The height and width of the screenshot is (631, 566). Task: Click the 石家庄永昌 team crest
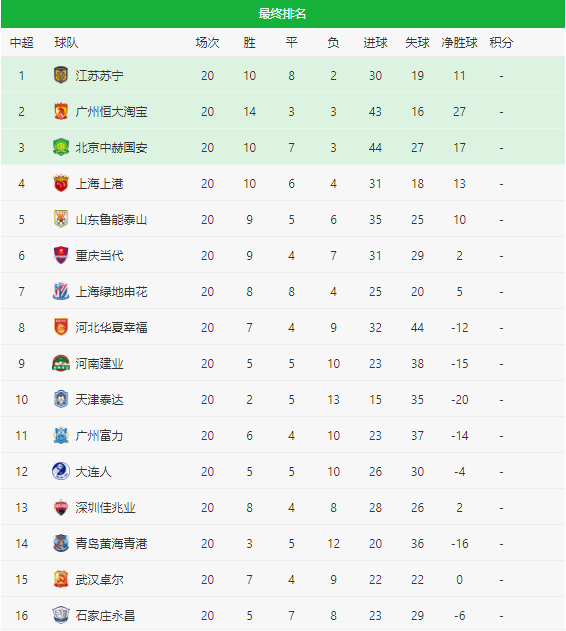pyautogui.click(x=61, y=615)
